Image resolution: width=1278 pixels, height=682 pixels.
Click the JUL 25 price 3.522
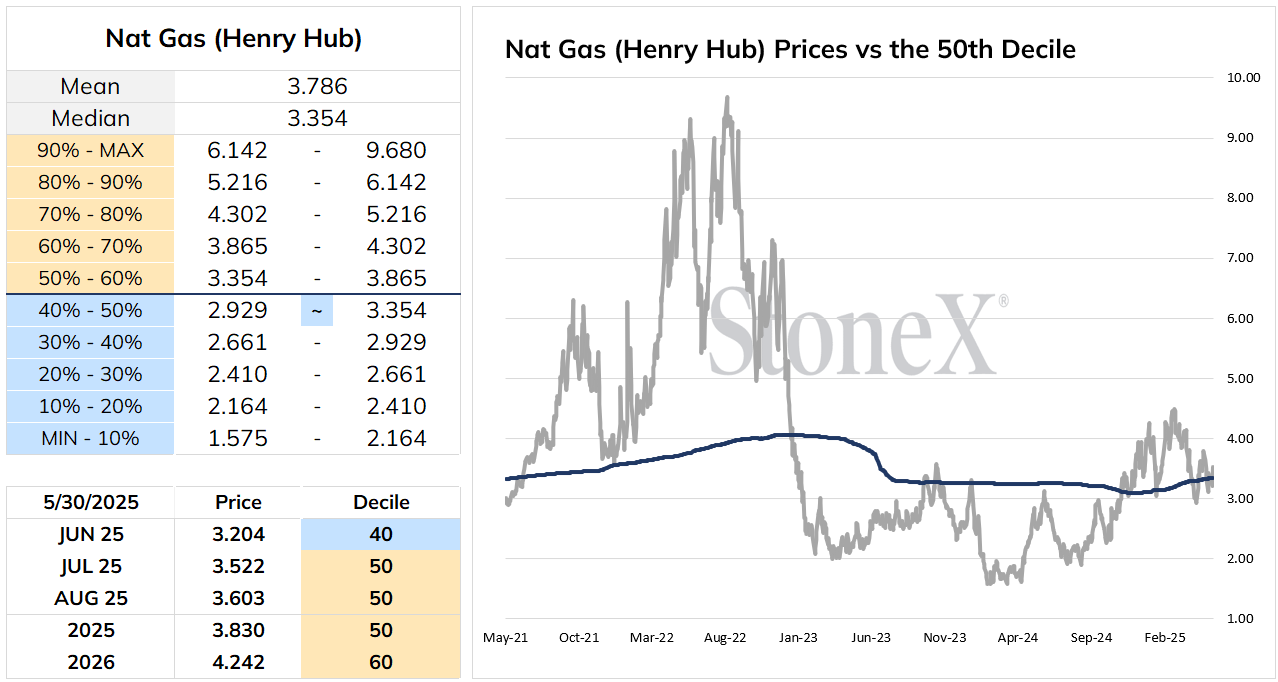(238, 566)
